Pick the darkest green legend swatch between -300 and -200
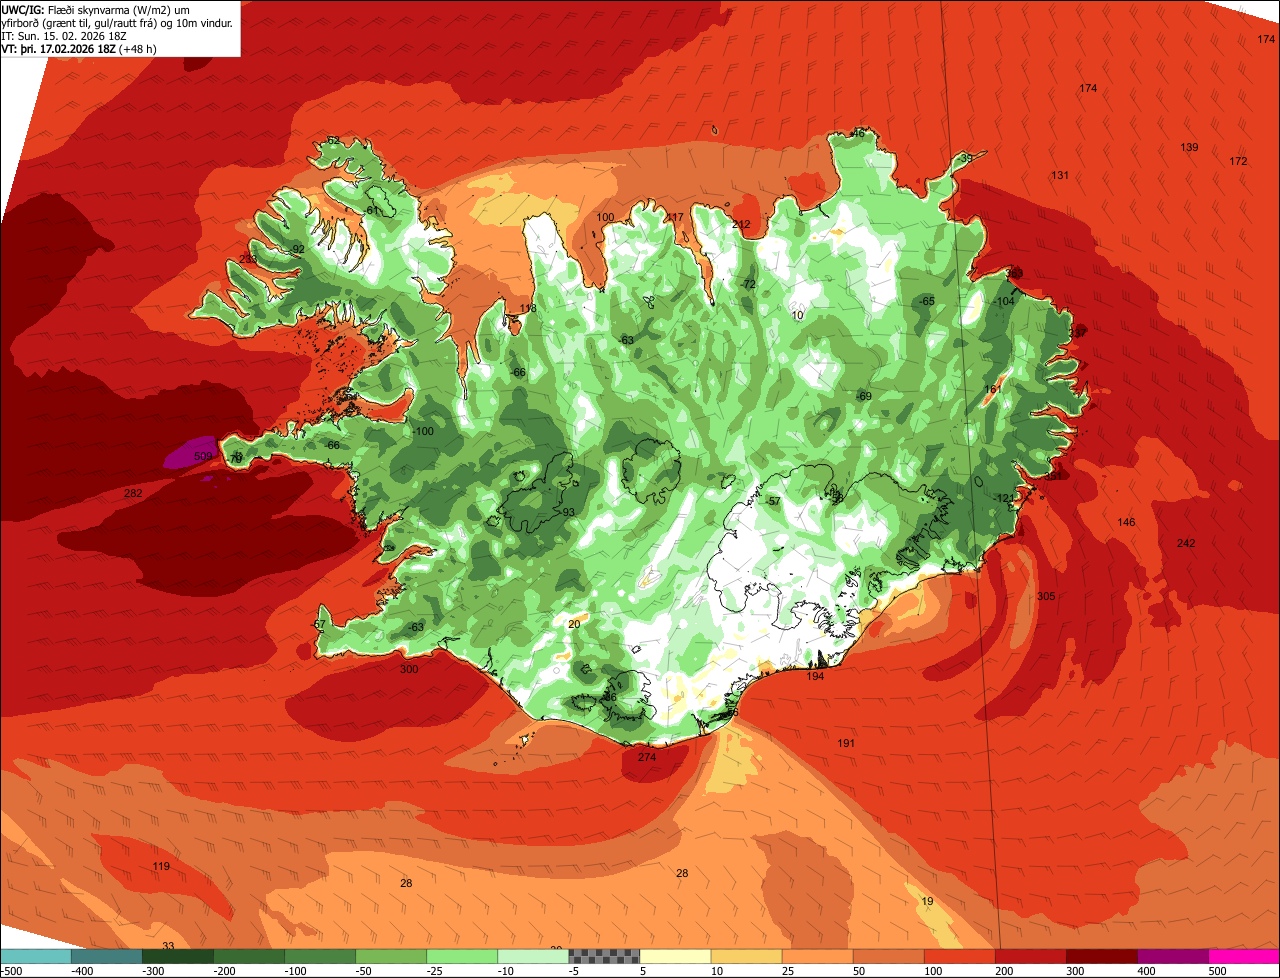 click(x=177, y=956)
